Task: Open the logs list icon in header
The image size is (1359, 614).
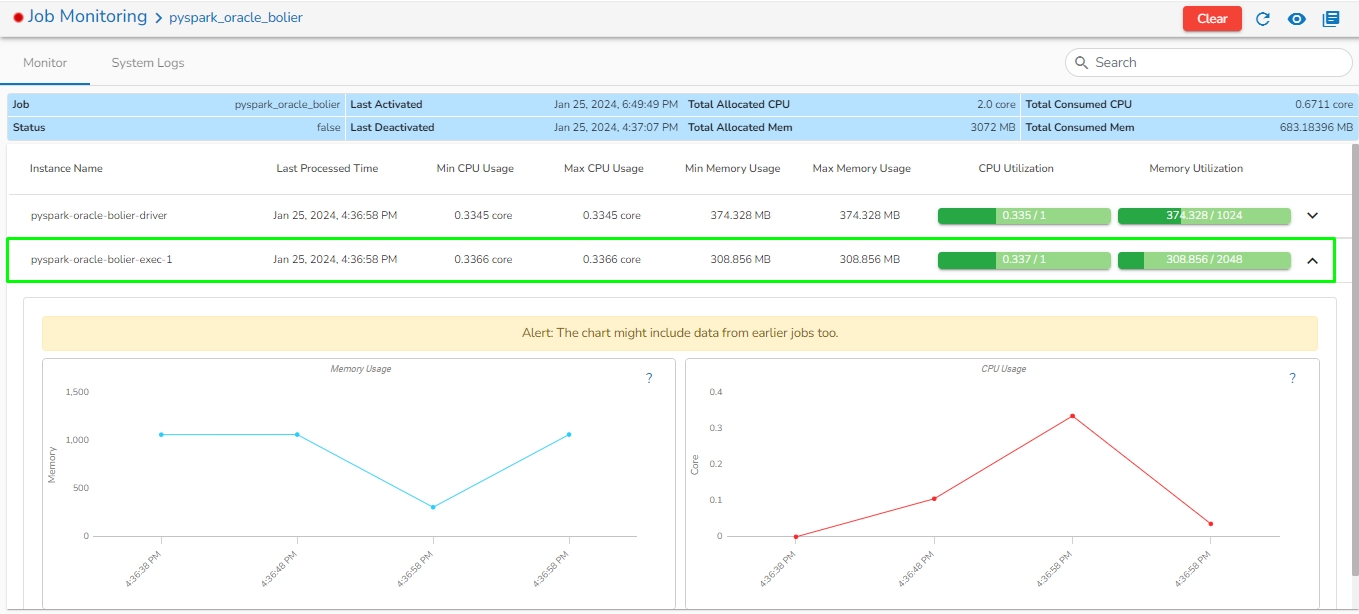Action: (1331, 19)
